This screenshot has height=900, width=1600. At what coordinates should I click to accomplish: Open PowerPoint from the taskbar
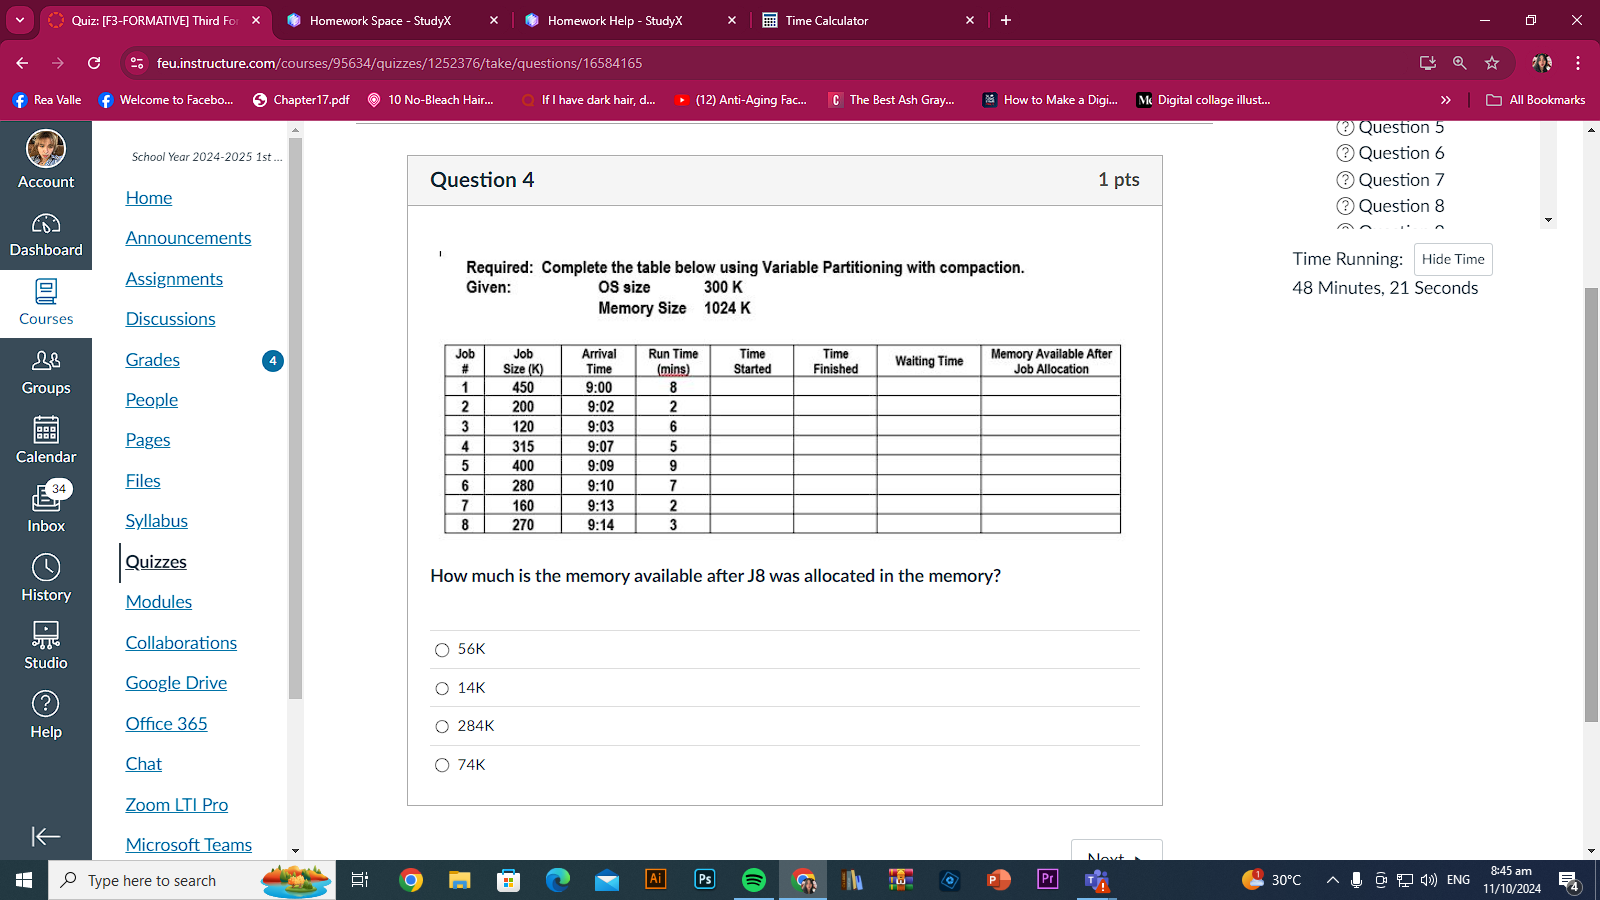tap(999, 880)
